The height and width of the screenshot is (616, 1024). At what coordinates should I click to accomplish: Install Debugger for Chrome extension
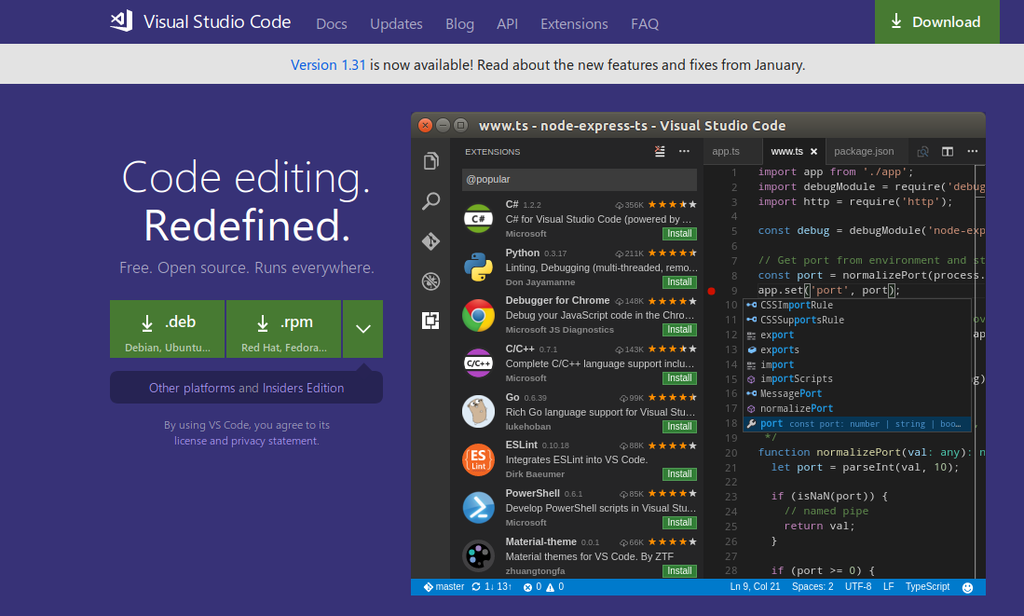point(679,329)
